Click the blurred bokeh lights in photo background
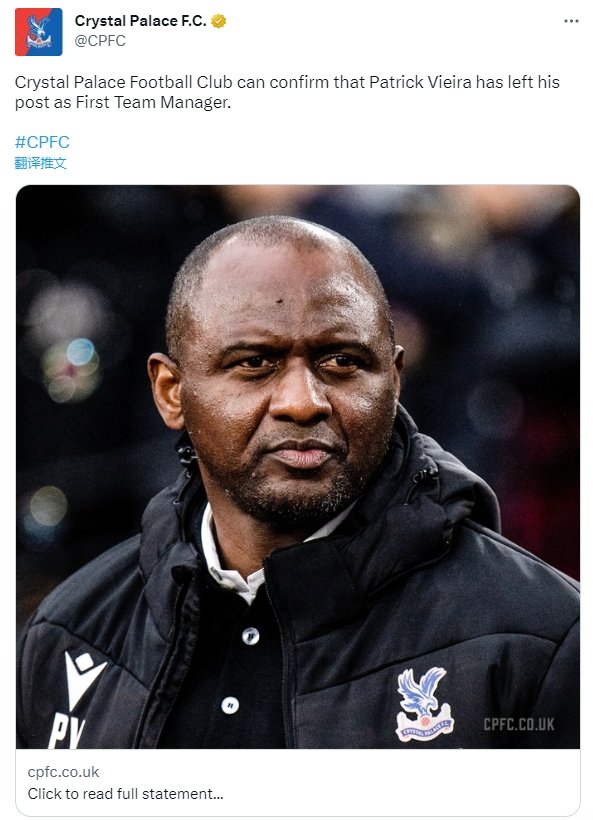The image size is (593, 820). coord(71,370)
